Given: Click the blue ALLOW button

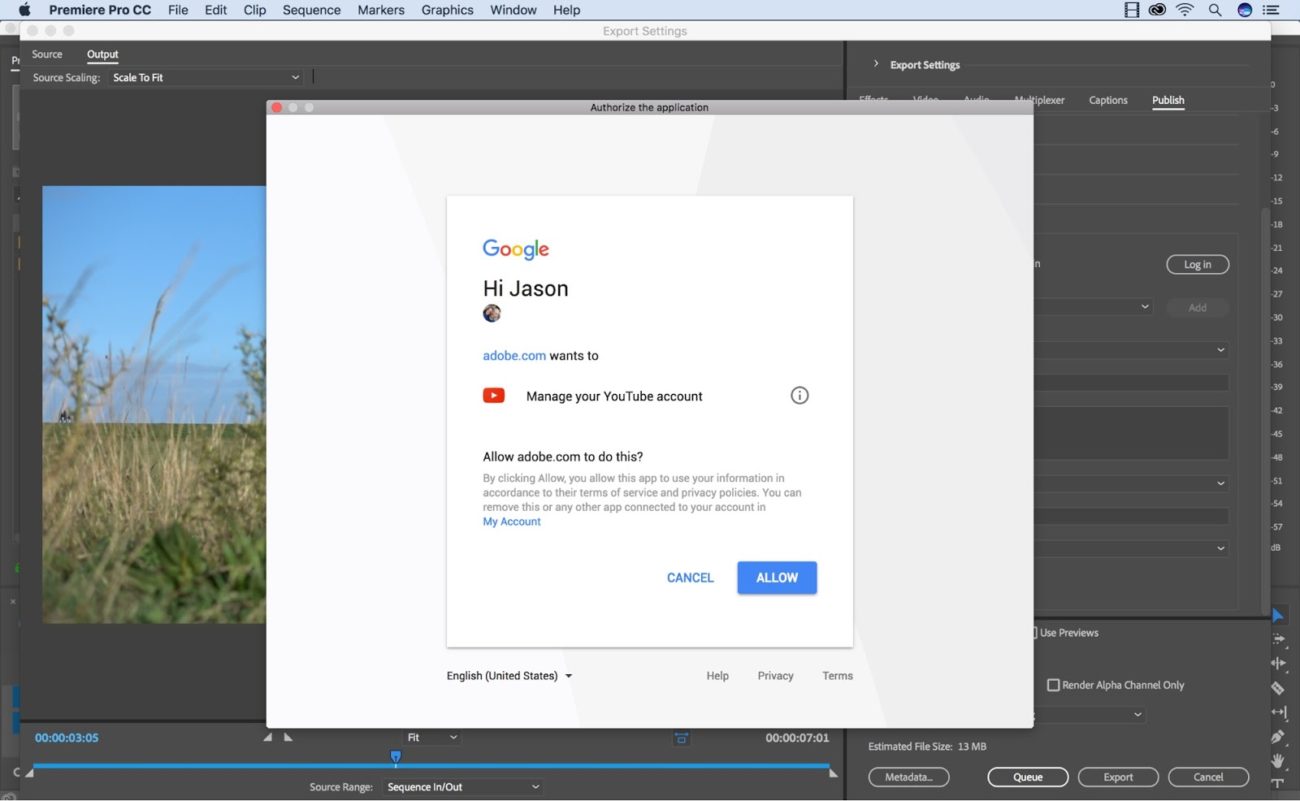Looking at the screenshot, I should click(777, 577).
